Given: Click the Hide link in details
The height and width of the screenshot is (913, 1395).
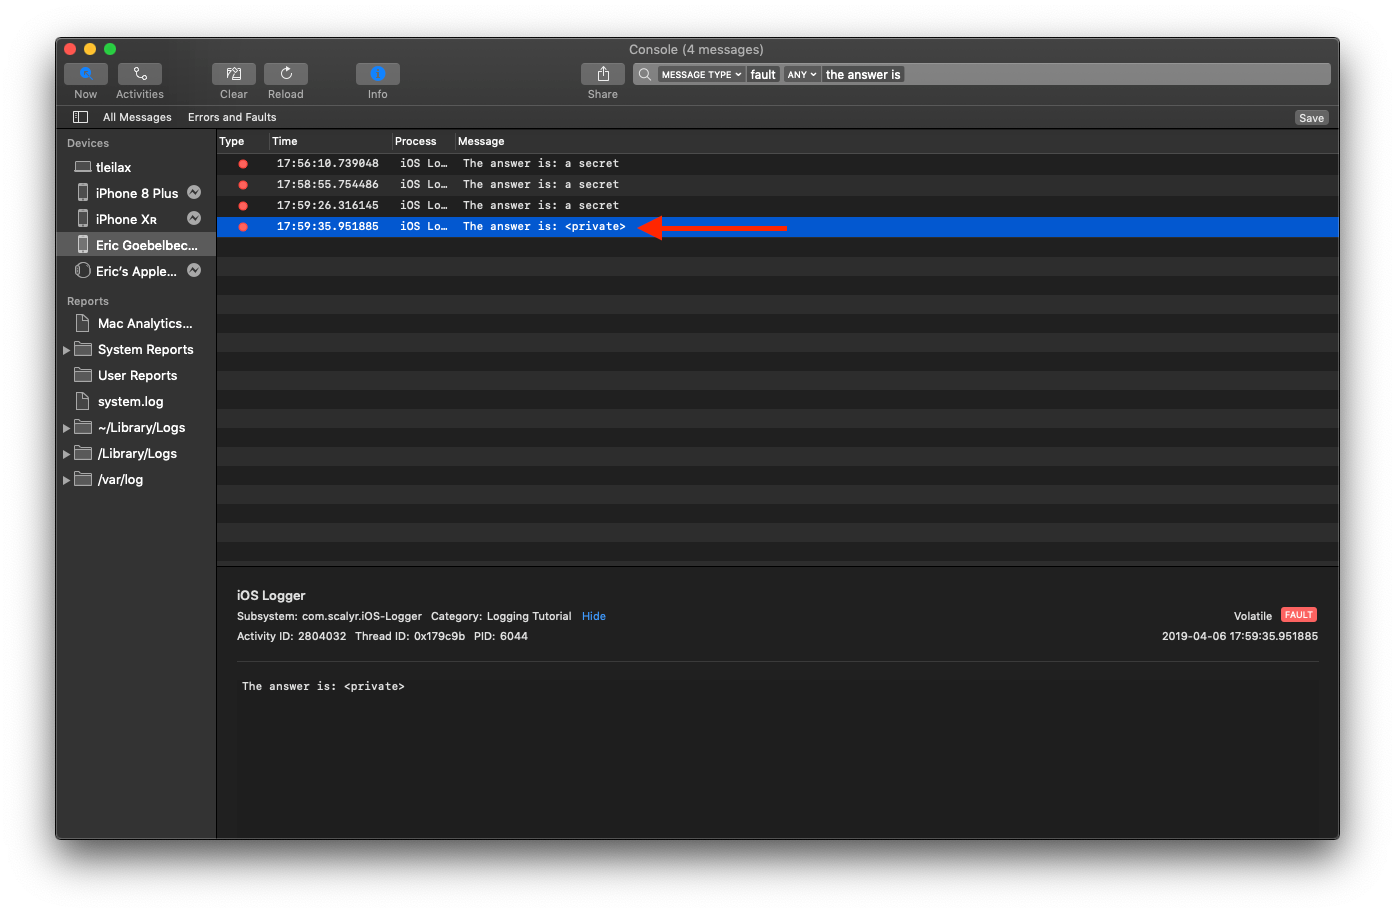Looking at the screenshot, I should click(x=594, y=616).
